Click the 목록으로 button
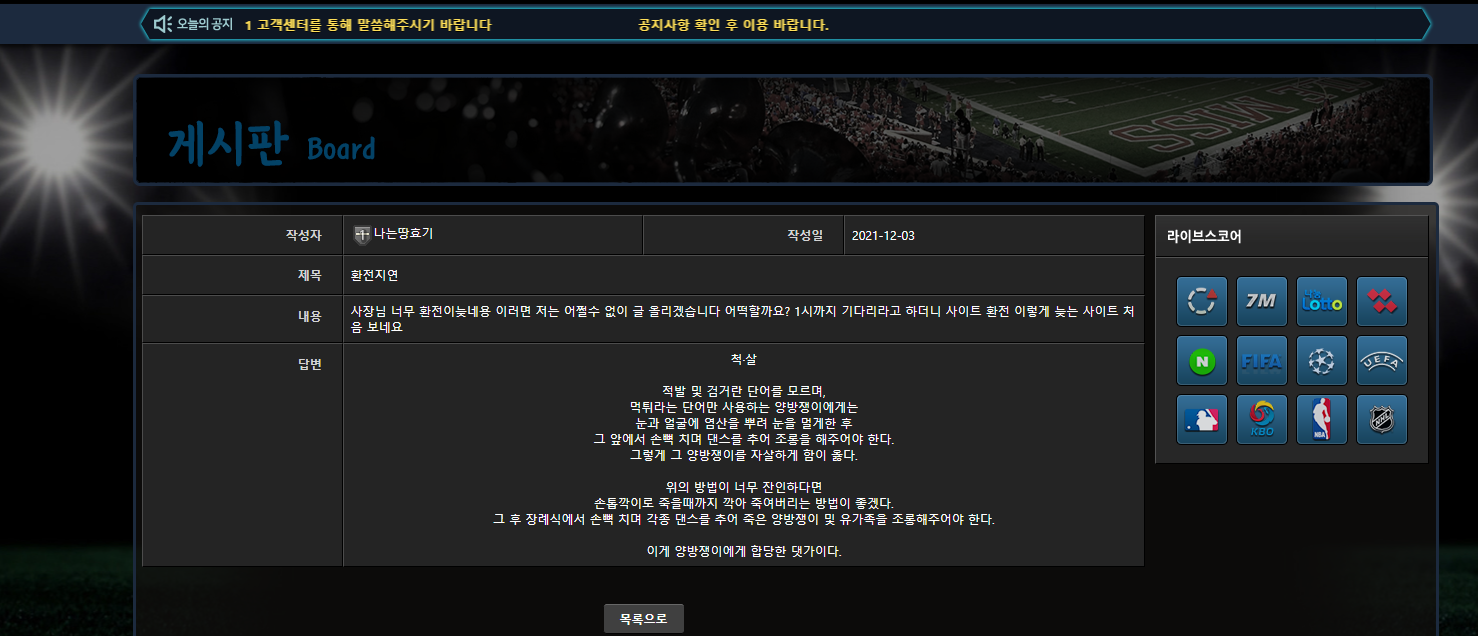Viewport: 1478px width, 636px height. pyautogui.click(x=644, y=619)
